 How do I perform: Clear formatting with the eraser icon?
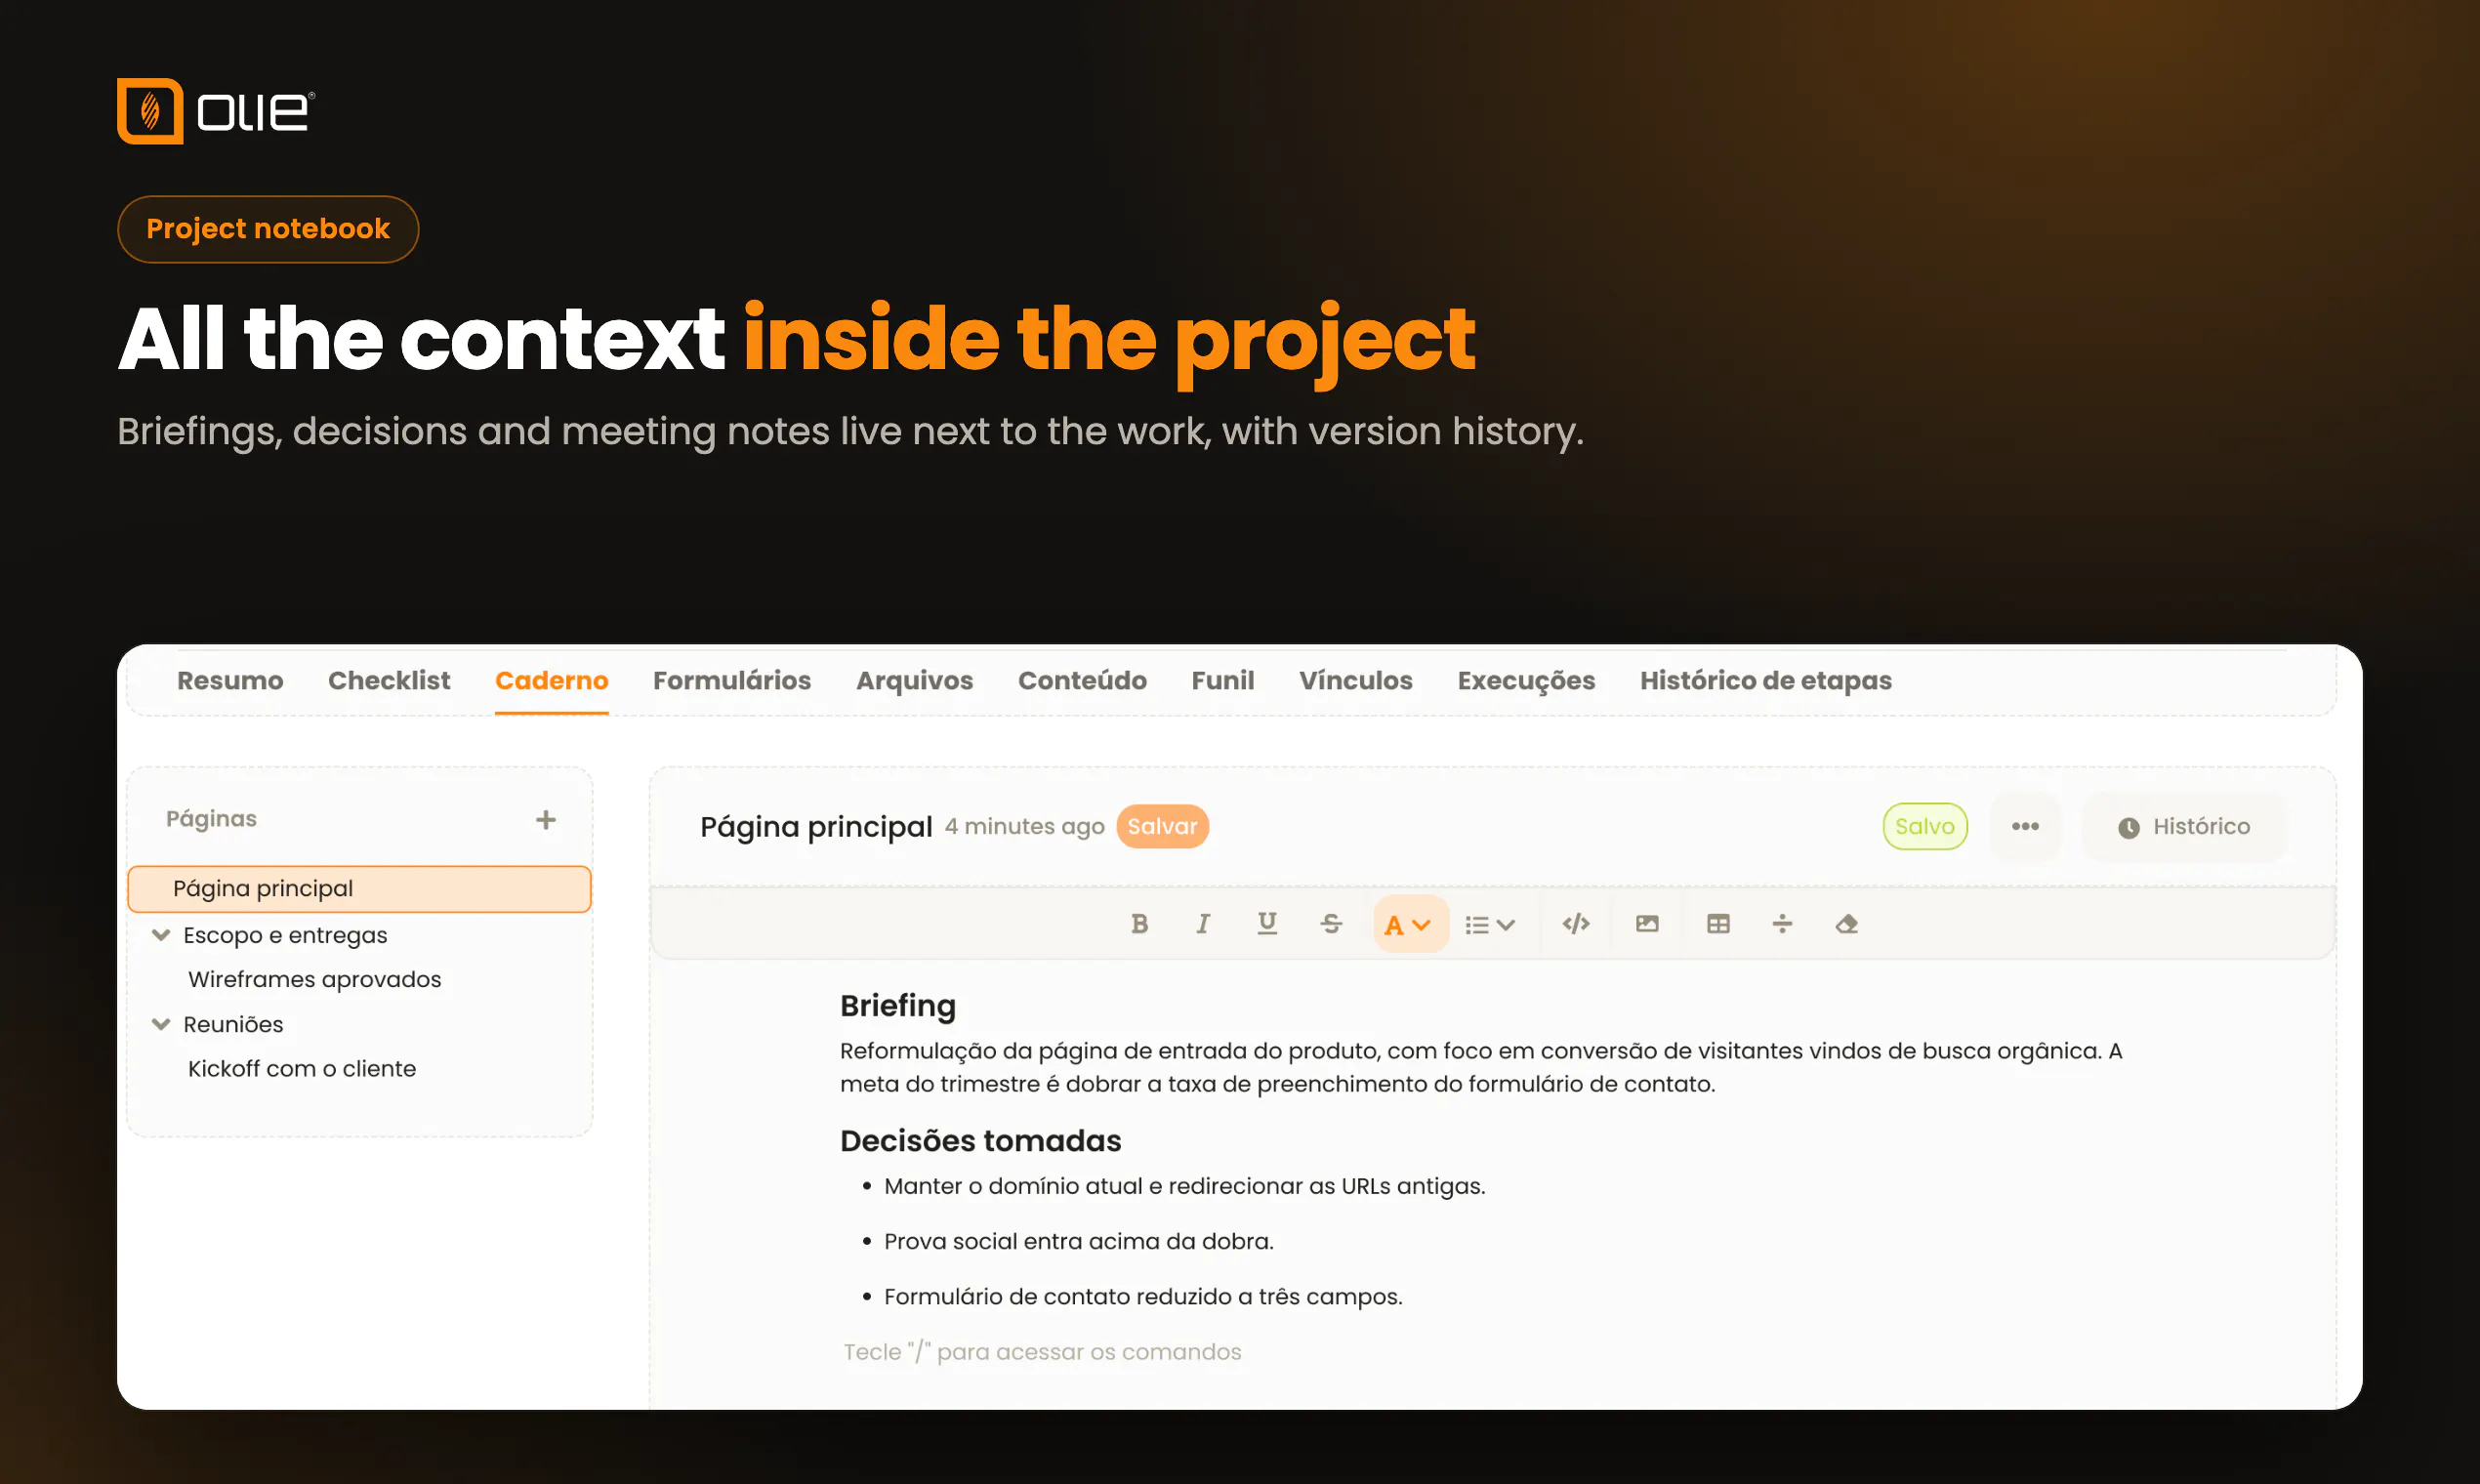click(1847, 924)
